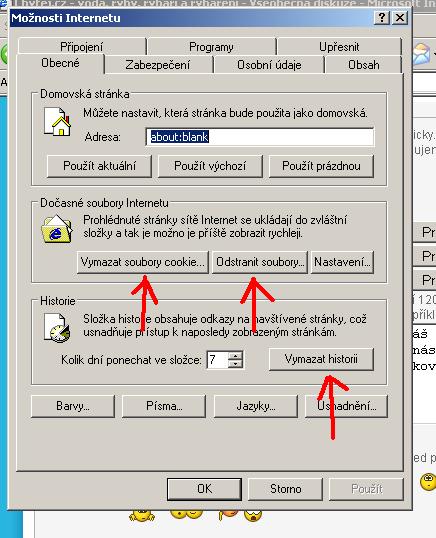Click the help question mark button
The image size is (436, 538).
382,17
